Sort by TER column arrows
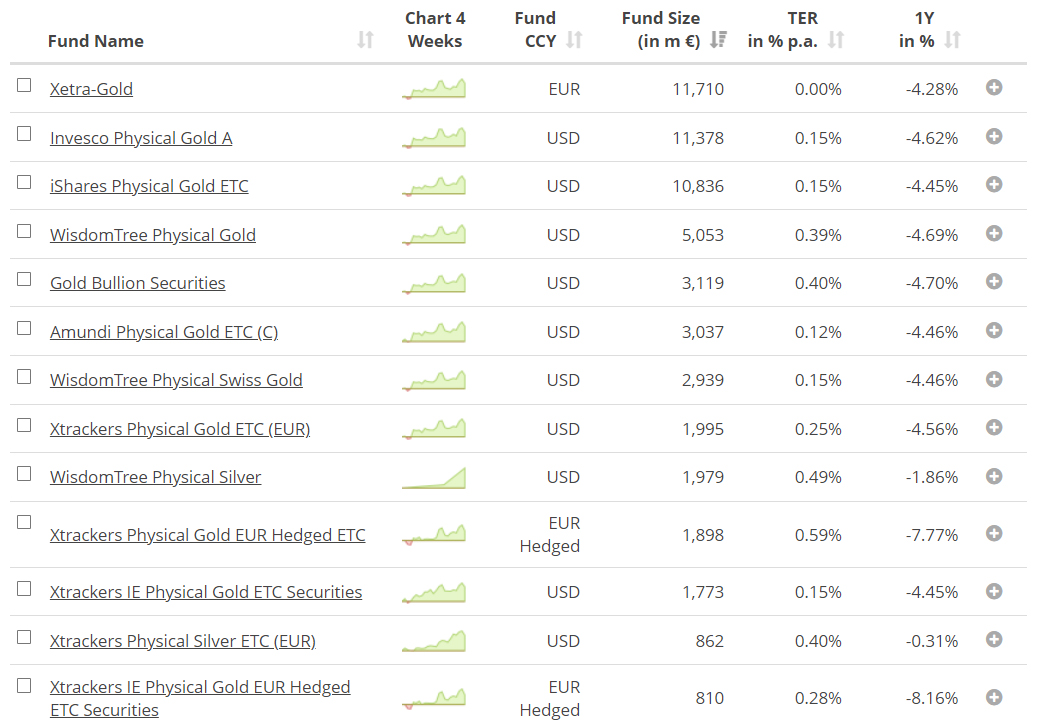 coord(836,40)
